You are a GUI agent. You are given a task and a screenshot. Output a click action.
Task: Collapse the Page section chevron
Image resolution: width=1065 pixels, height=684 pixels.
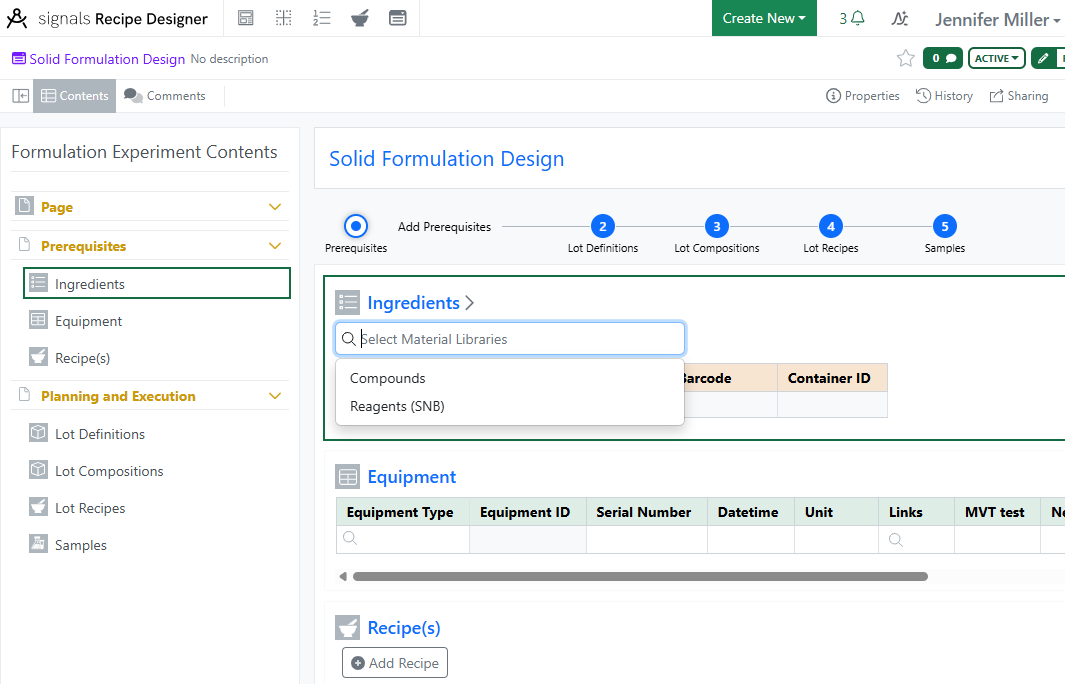point(275,206)
